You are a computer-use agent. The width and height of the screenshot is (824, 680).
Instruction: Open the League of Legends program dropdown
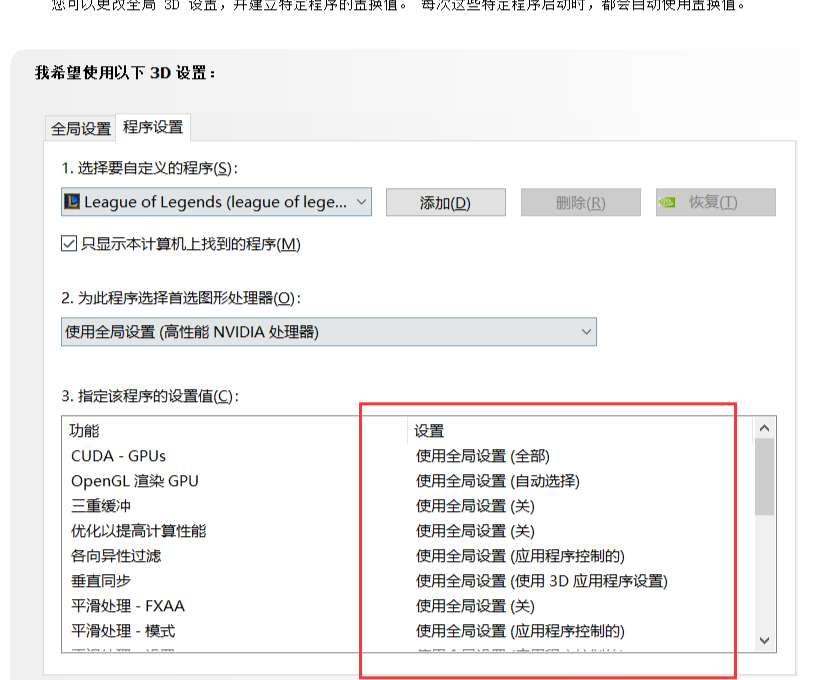216,202
